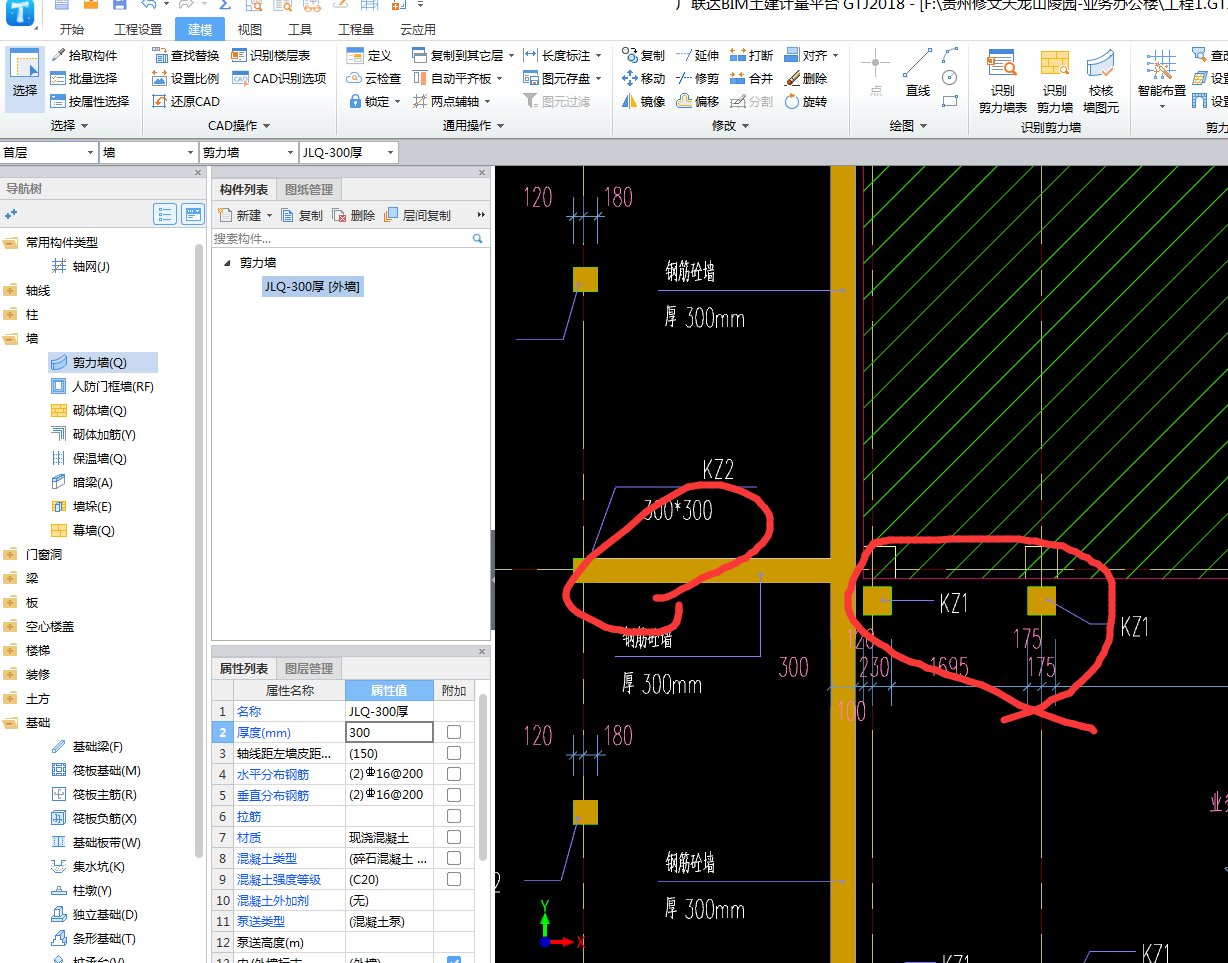
Task: Toggle 附加 checkbox for 材质 row
Action: tap(454, 837)
